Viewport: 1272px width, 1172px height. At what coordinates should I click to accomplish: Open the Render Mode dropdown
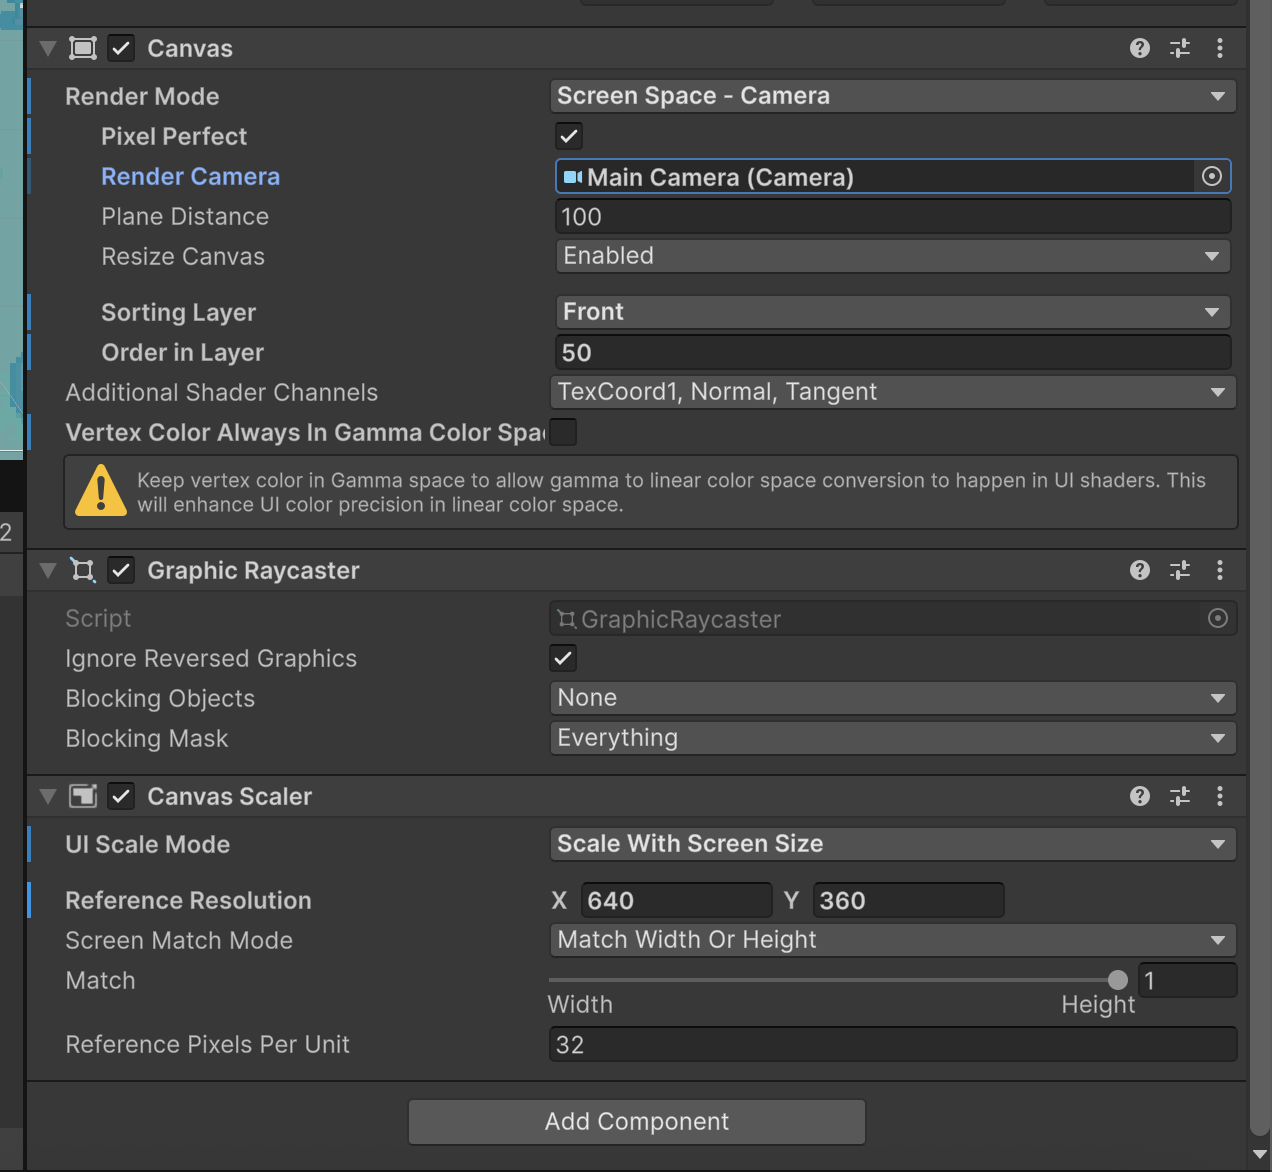(892, 96)
